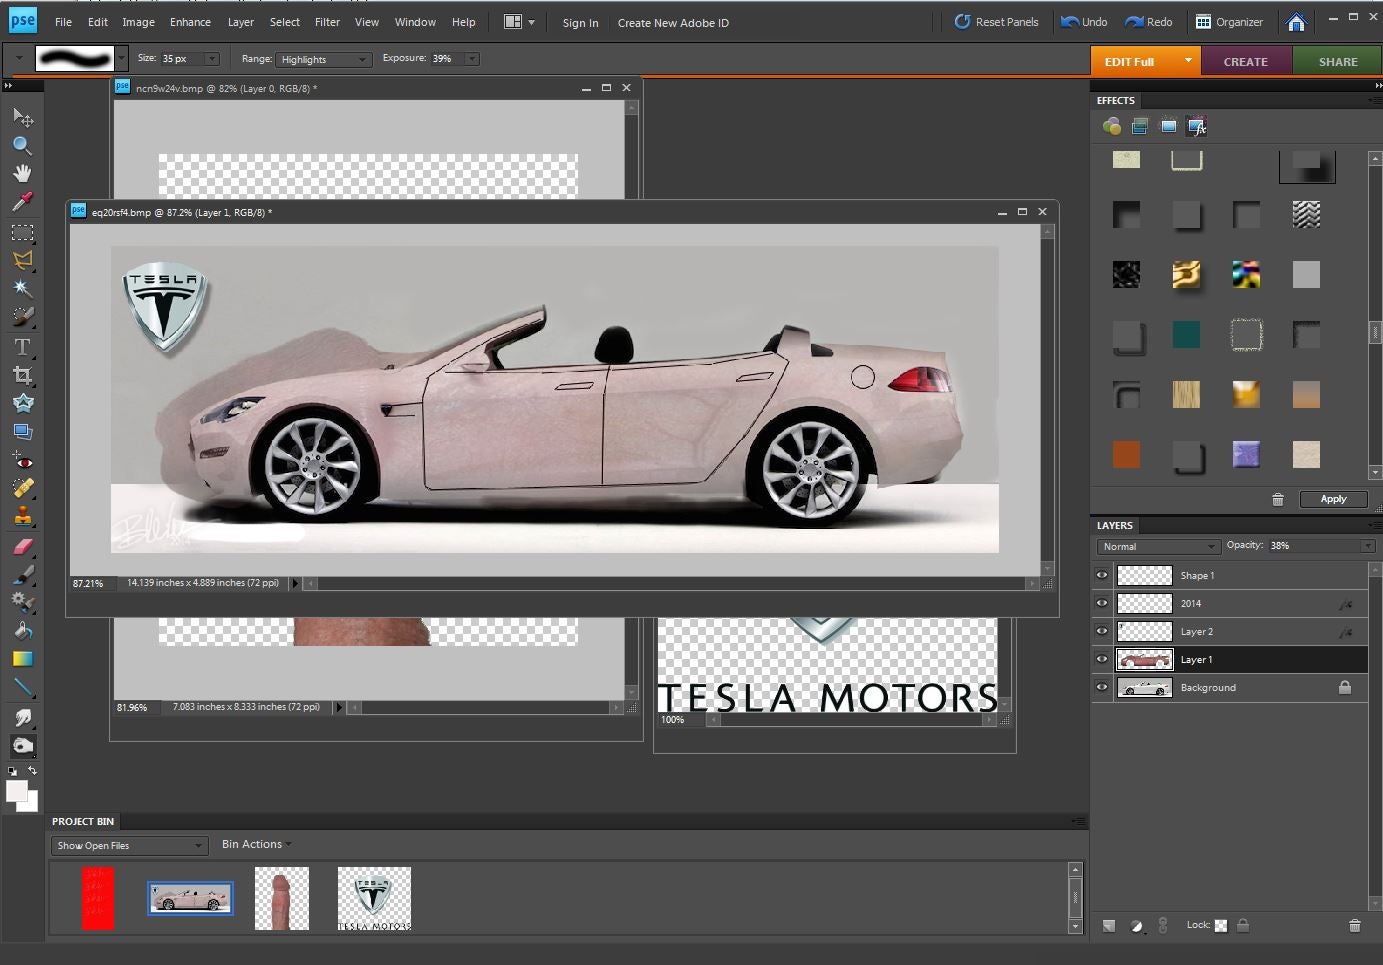
Task: Expand the EDIT Full mode arrow
Action: (1188, 61)
